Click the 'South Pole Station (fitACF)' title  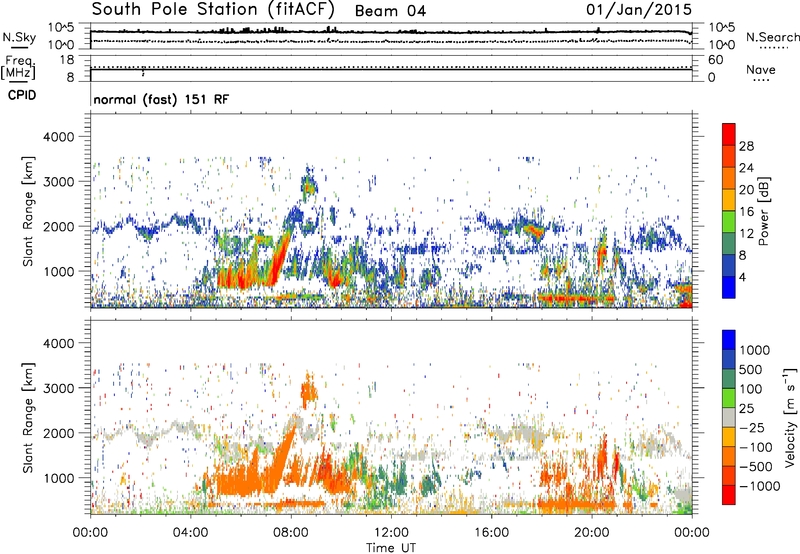point(213,9)
